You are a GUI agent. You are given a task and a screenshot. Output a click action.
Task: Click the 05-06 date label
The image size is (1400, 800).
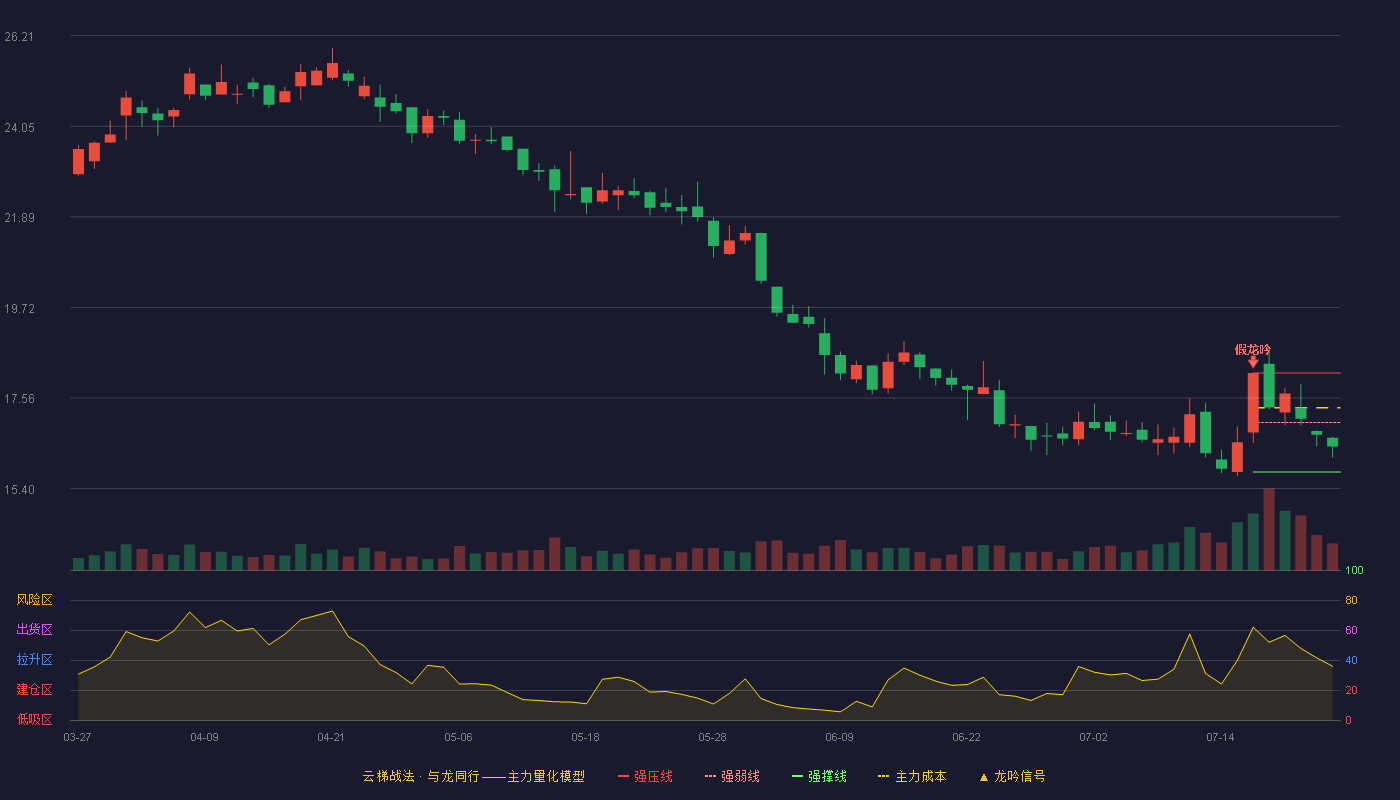[458, 737]
